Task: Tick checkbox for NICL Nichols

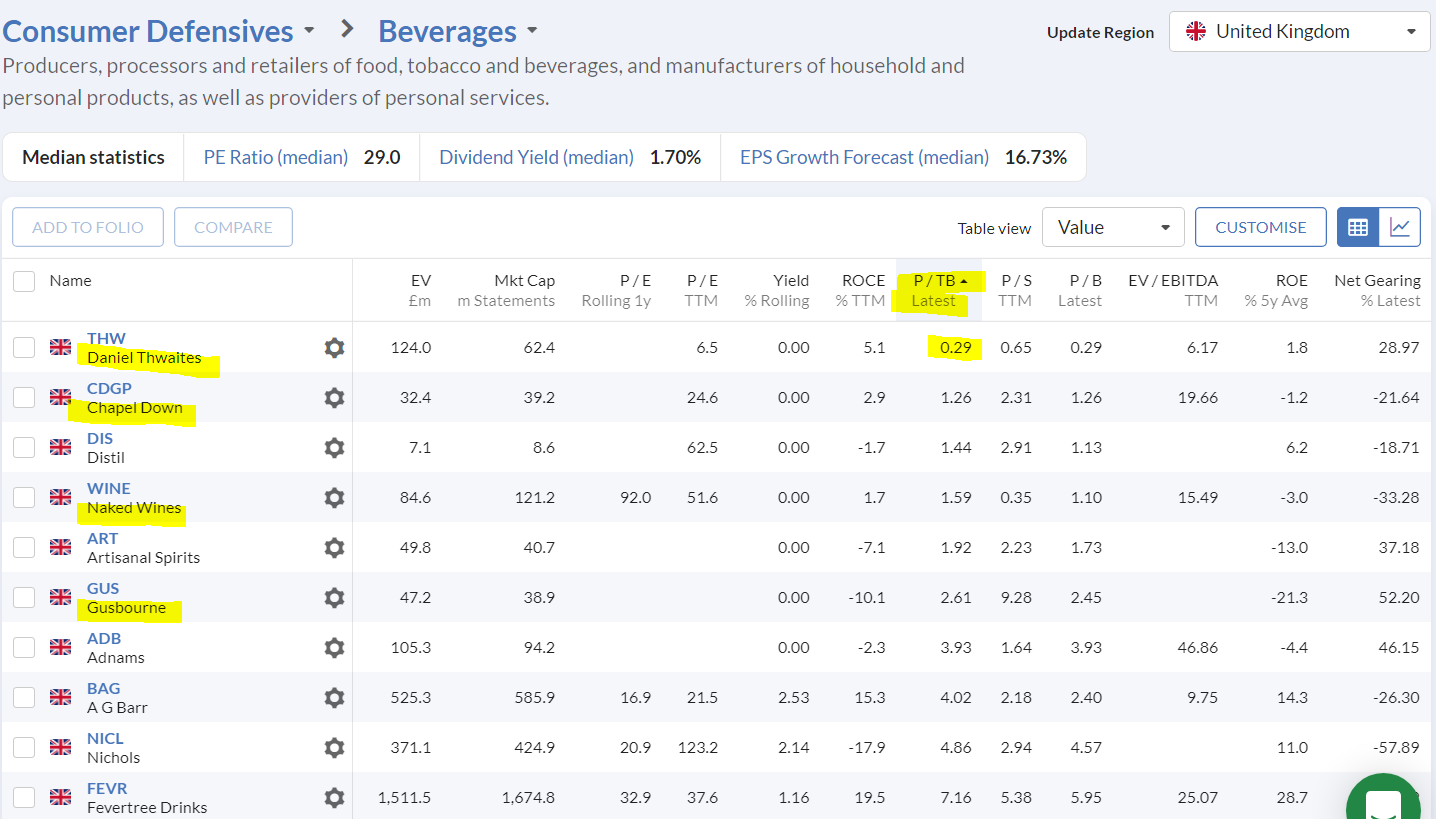Action: tap(23, 747)
